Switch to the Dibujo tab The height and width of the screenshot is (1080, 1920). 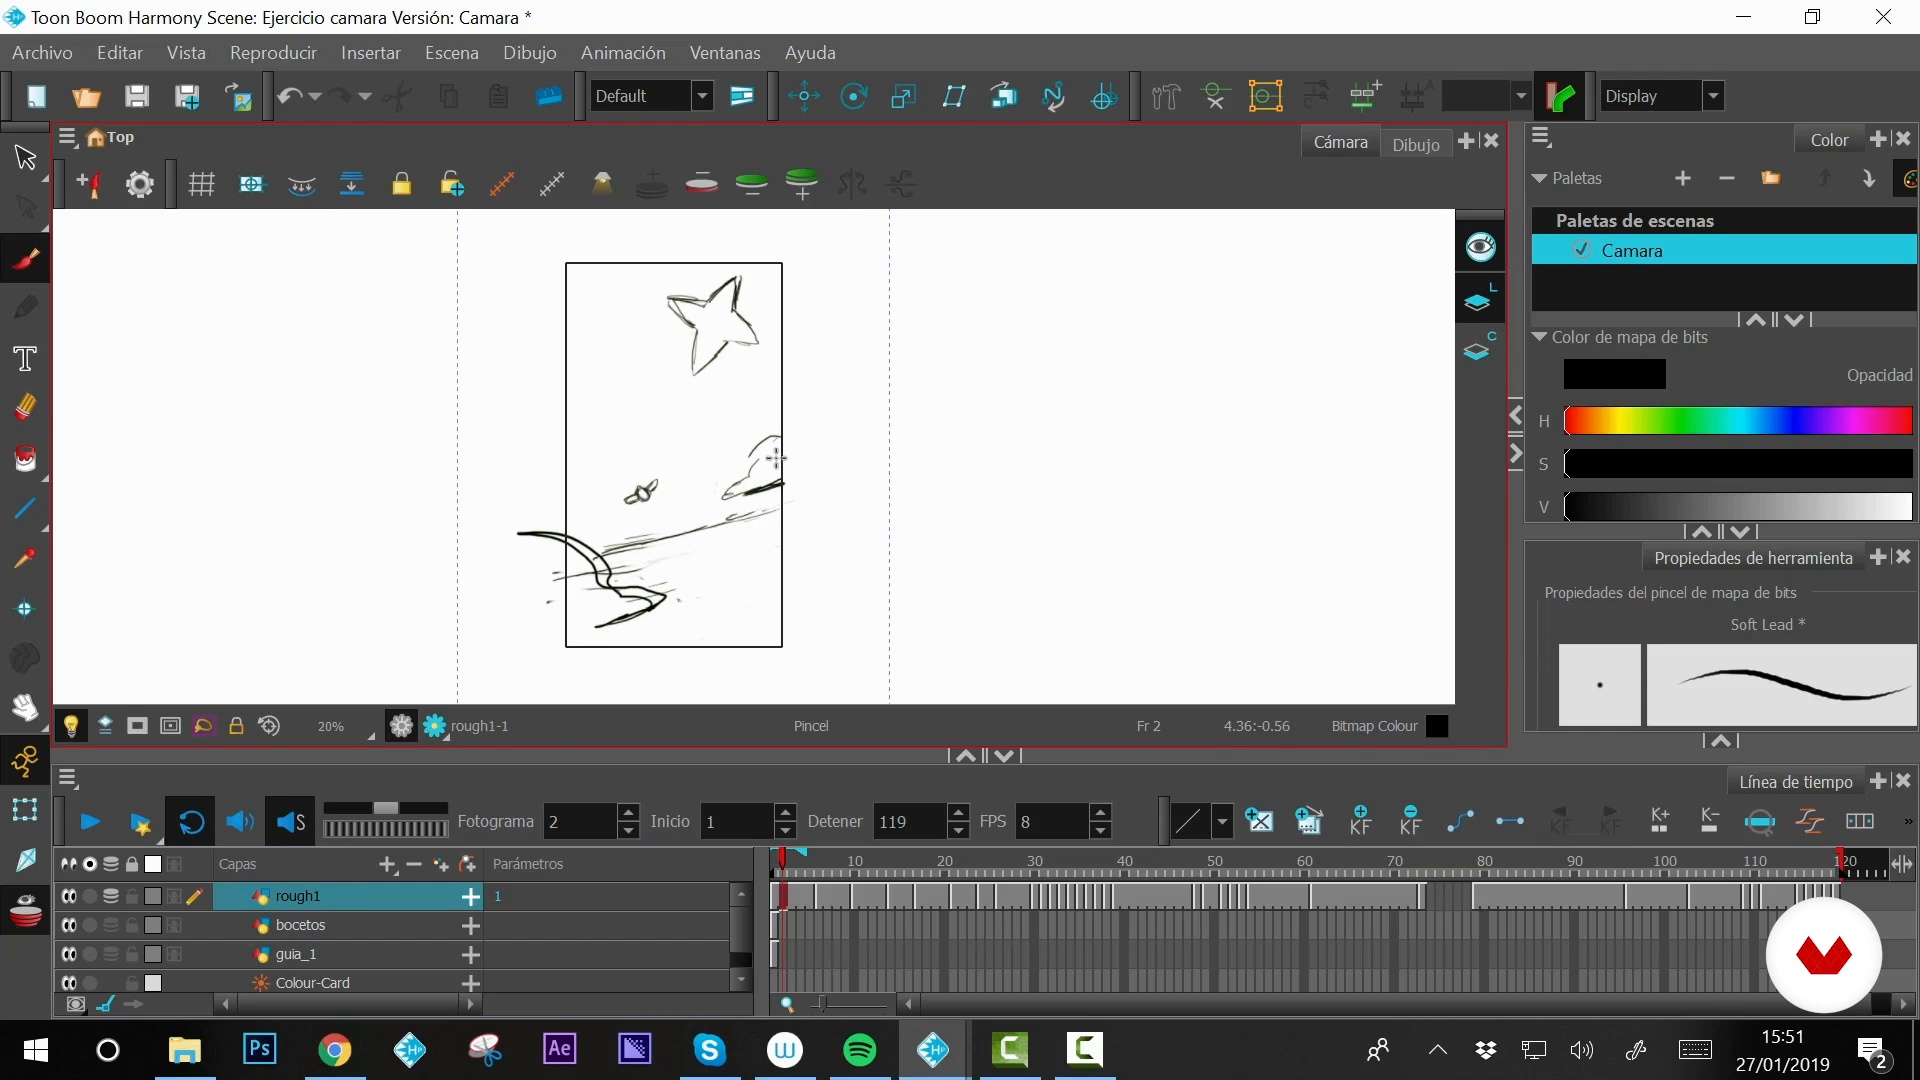point(1415,144)
